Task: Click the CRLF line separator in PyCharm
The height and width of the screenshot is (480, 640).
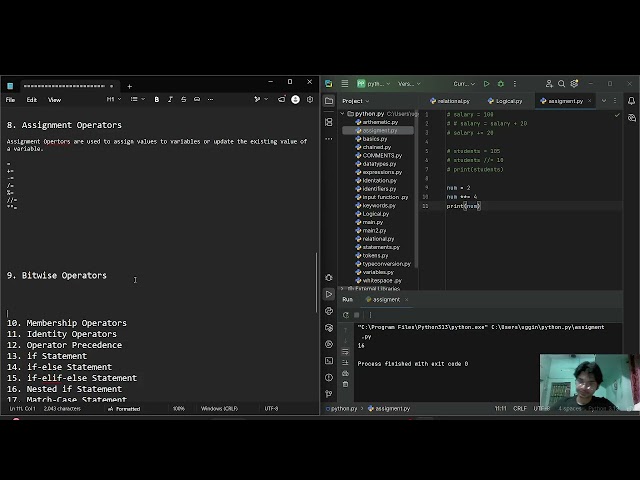Action: pyautogui.click(x=520, y=409)
